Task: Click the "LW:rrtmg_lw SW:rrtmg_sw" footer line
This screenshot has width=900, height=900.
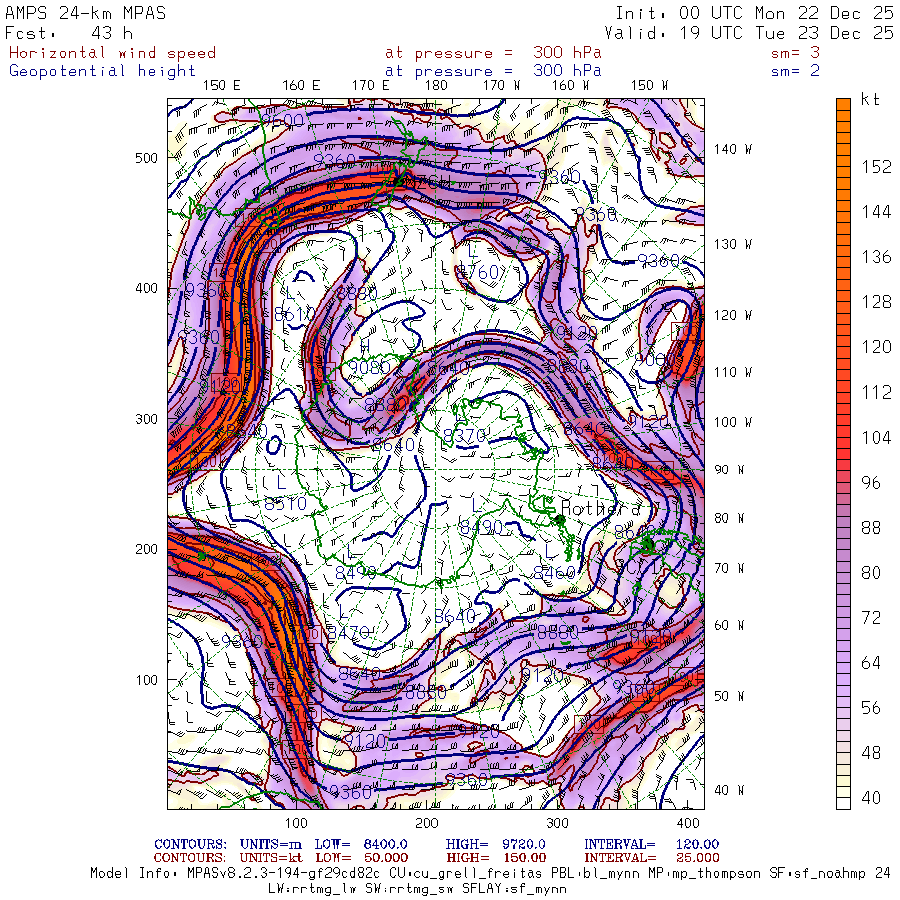Action: [x=417, y=889]
